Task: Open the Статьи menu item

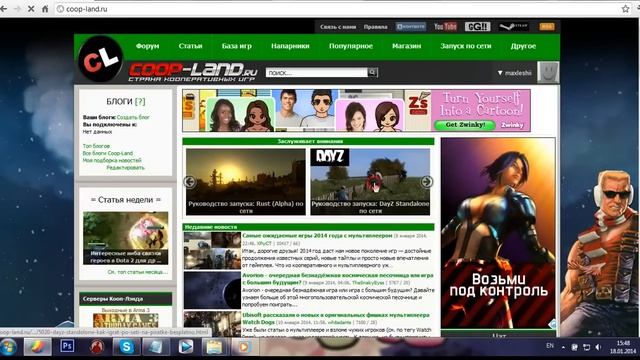Action: pos(190,46)
